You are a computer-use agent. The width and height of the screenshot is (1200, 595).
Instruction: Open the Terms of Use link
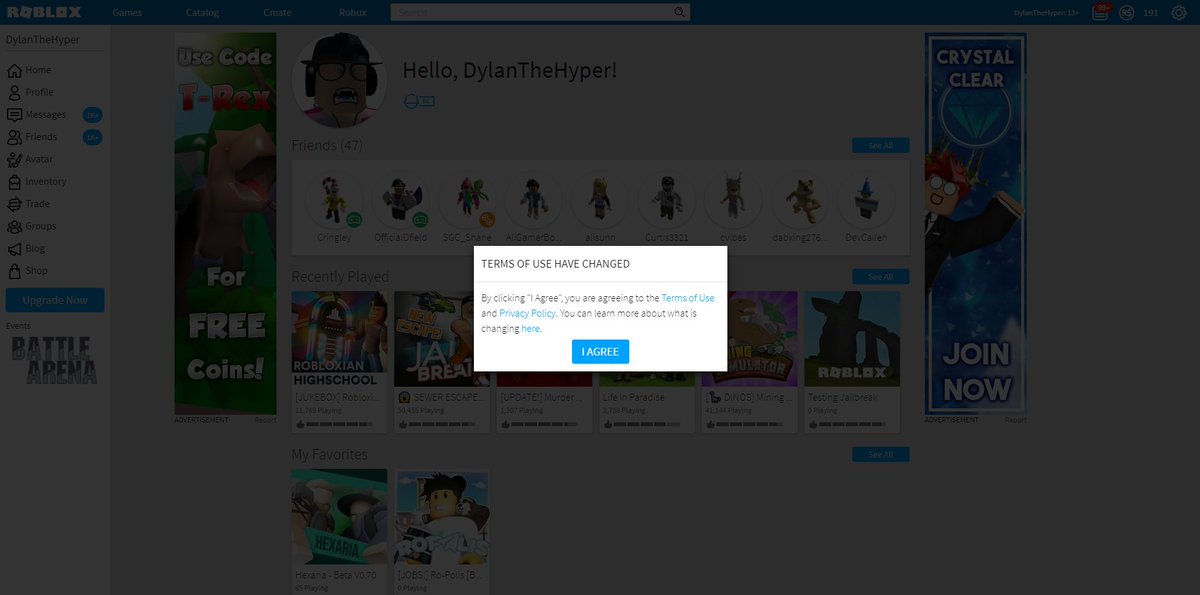pyautogui.click(x=688, y=298)
